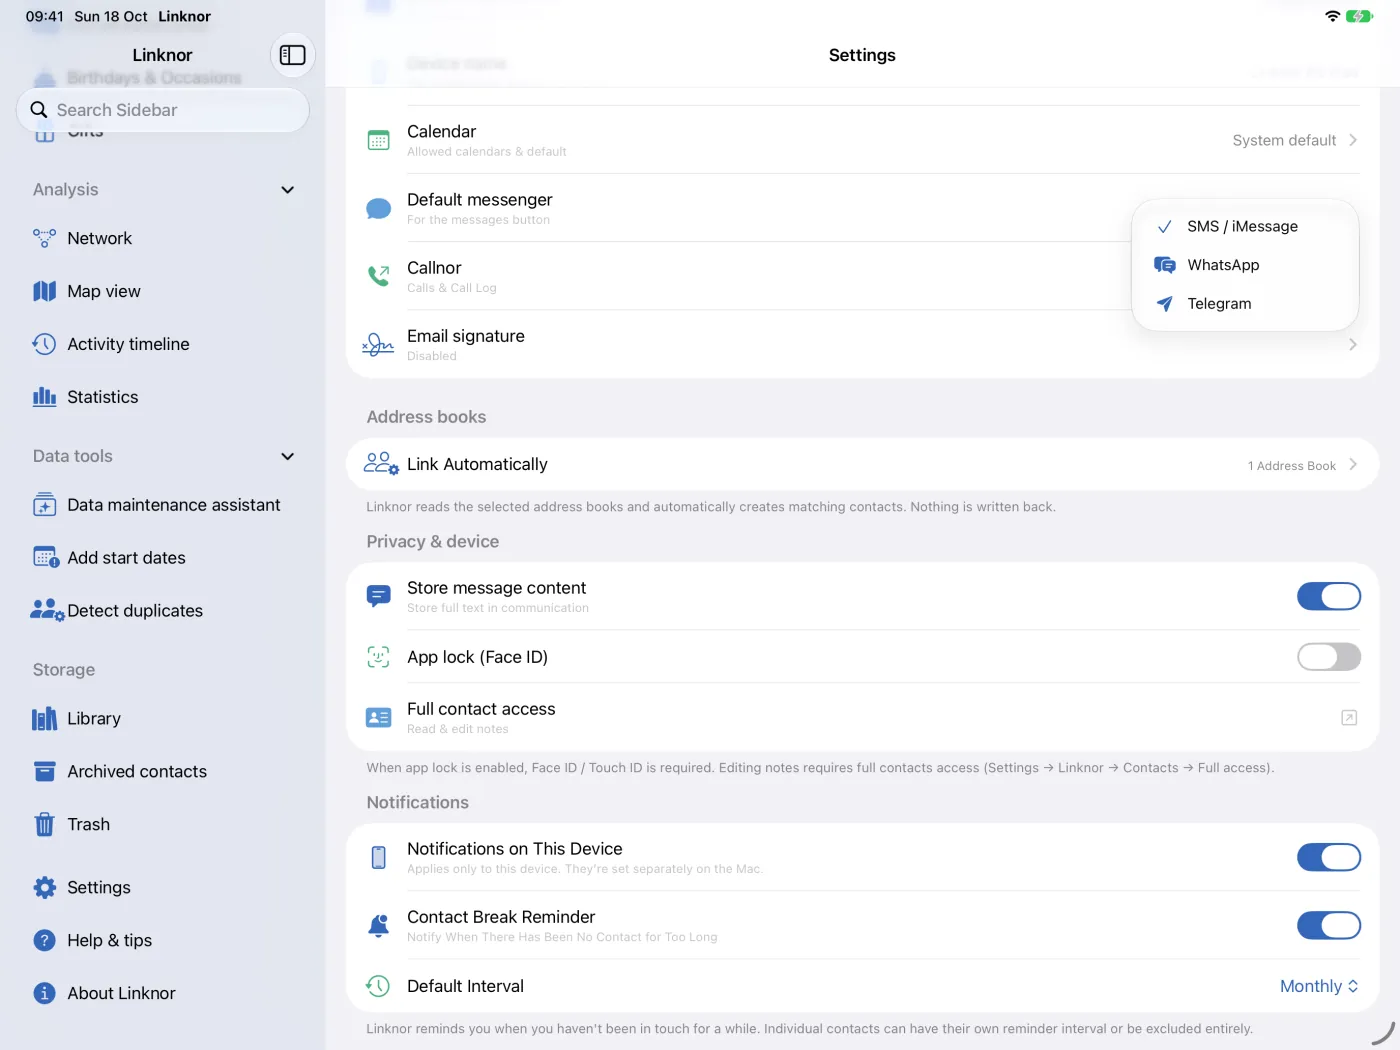The height and width of the screenshot is (1050, 1400).
Task: Collapse the Analysis section
Action: click(x=288, y=190)
